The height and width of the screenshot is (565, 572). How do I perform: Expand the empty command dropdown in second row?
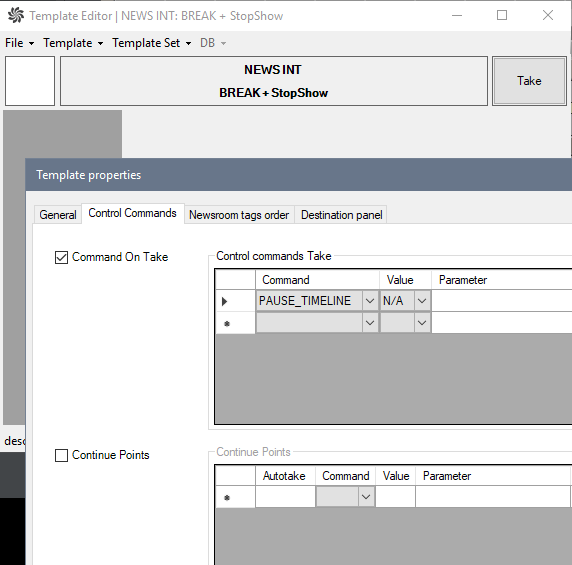pos(370,323)
